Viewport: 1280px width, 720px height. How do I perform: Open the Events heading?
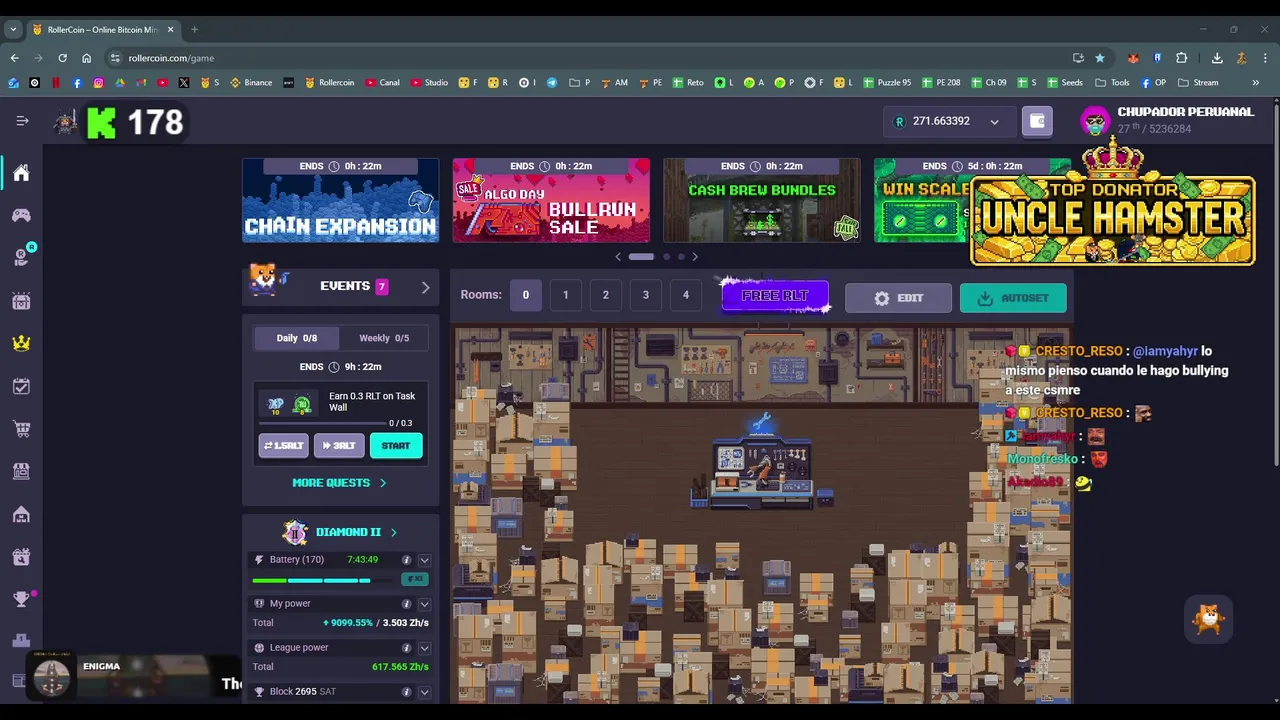coord(345,286)
